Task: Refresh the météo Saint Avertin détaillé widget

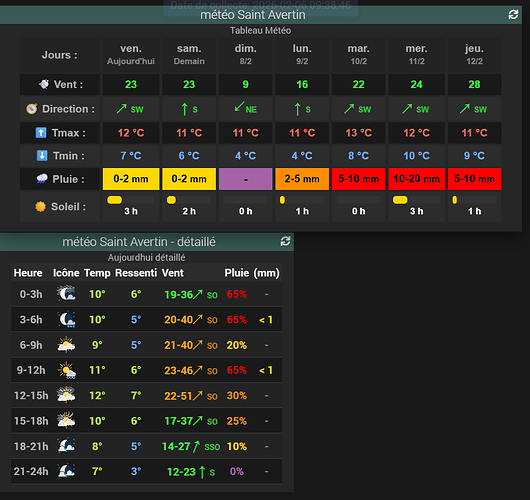Action: (285, 241)
